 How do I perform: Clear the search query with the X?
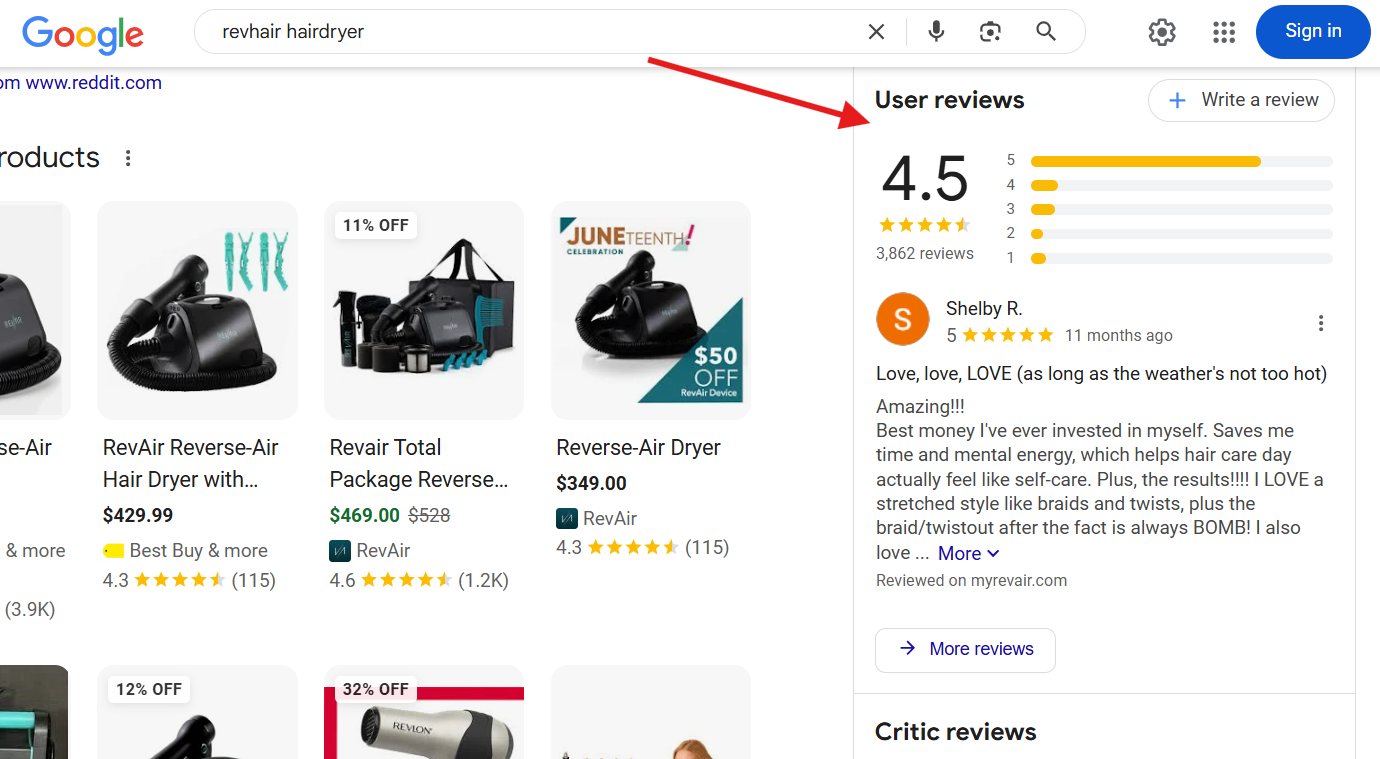(x=876, y=31)
